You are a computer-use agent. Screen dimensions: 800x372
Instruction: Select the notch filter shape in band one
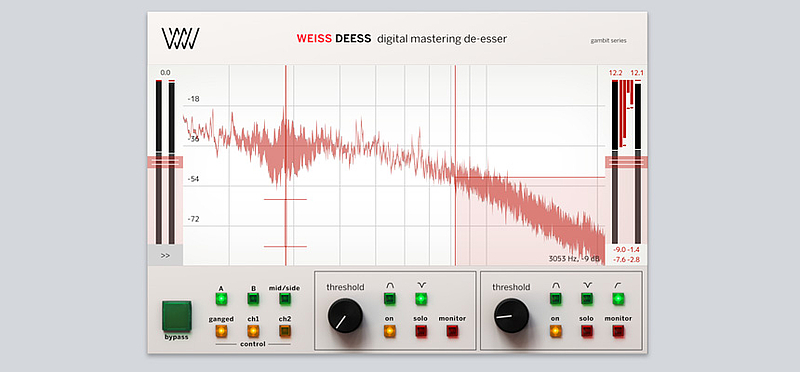[x=420, y=299]
